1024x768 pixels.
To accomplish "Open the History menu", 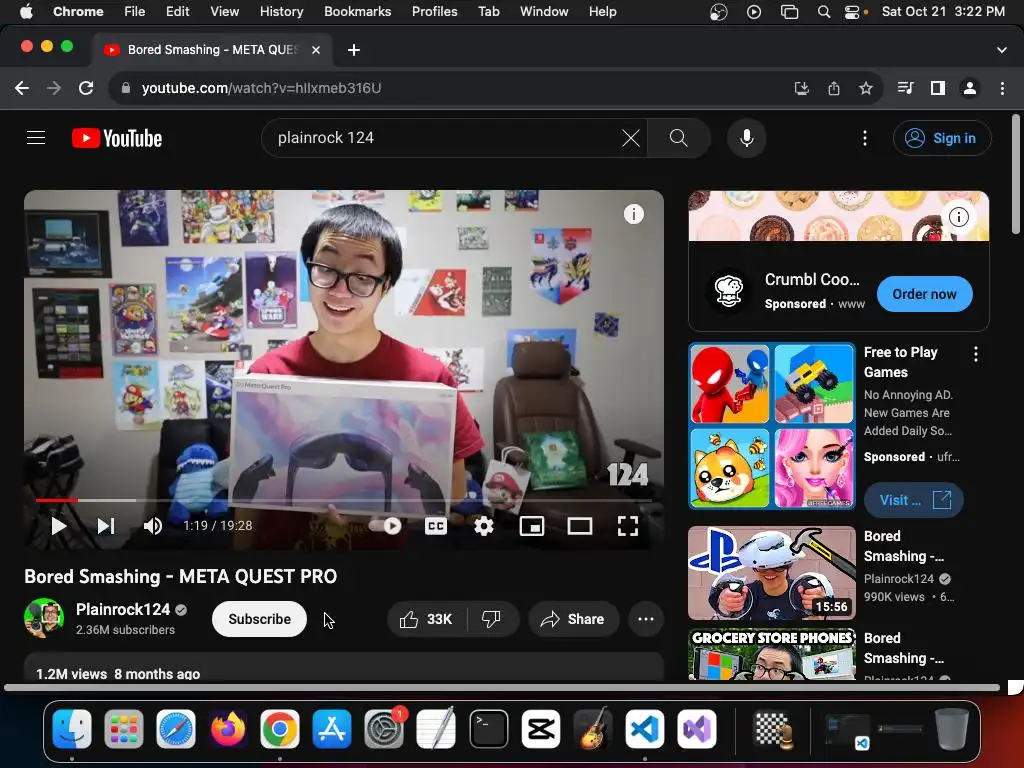I will [281, 12].
